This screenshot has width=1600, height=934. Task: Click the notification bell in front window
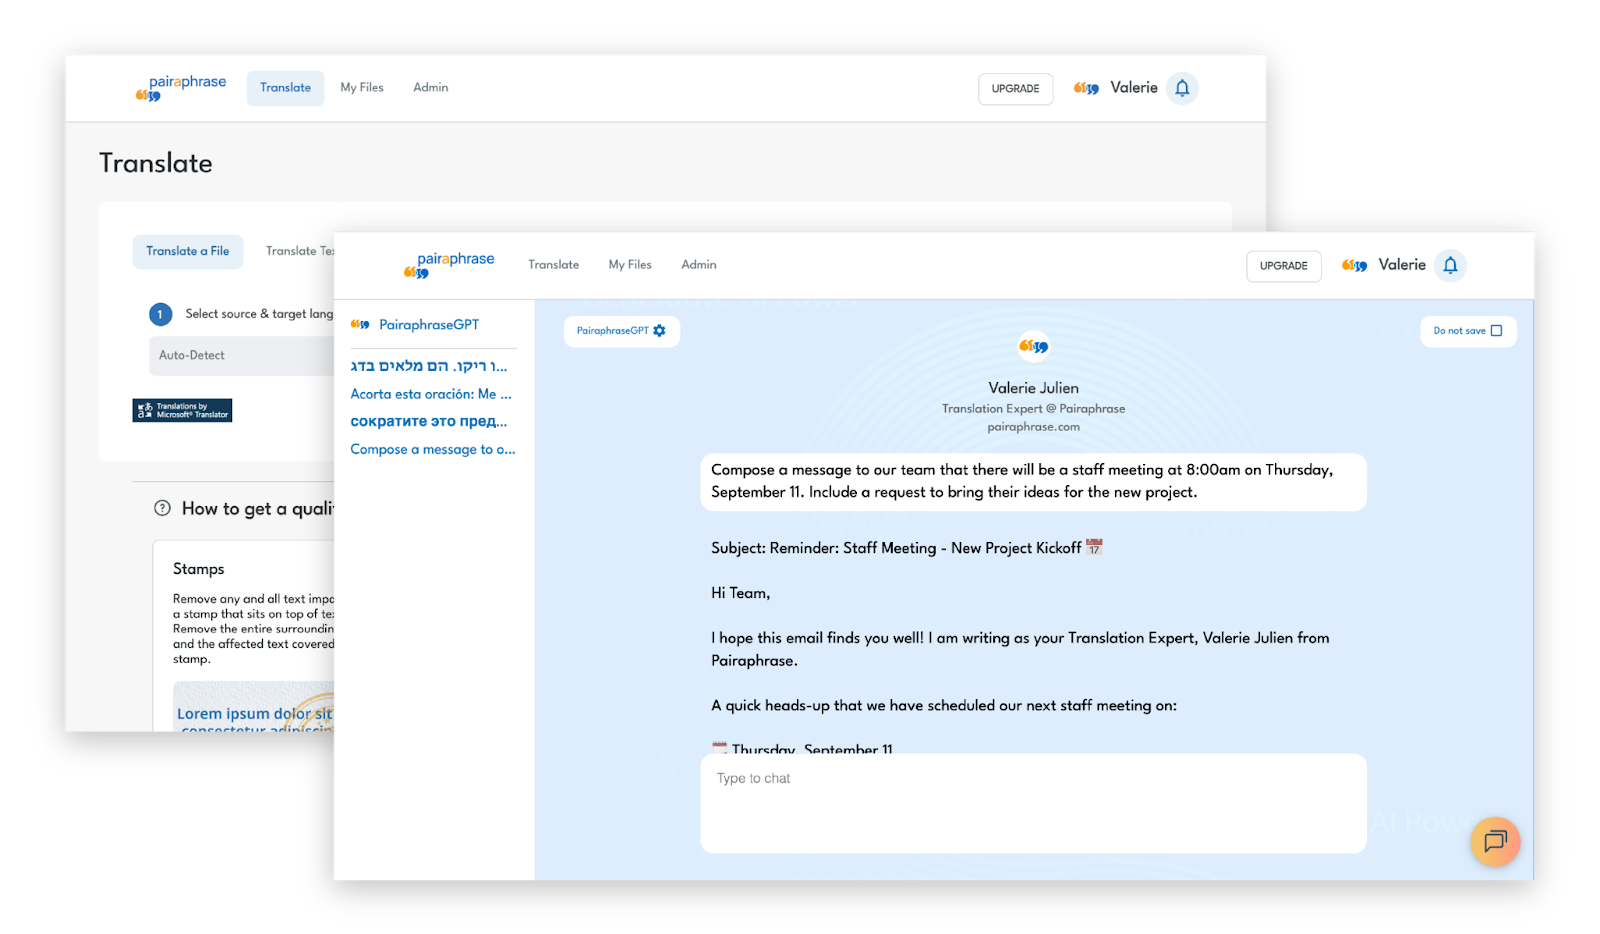click(x=1450, y=265)
